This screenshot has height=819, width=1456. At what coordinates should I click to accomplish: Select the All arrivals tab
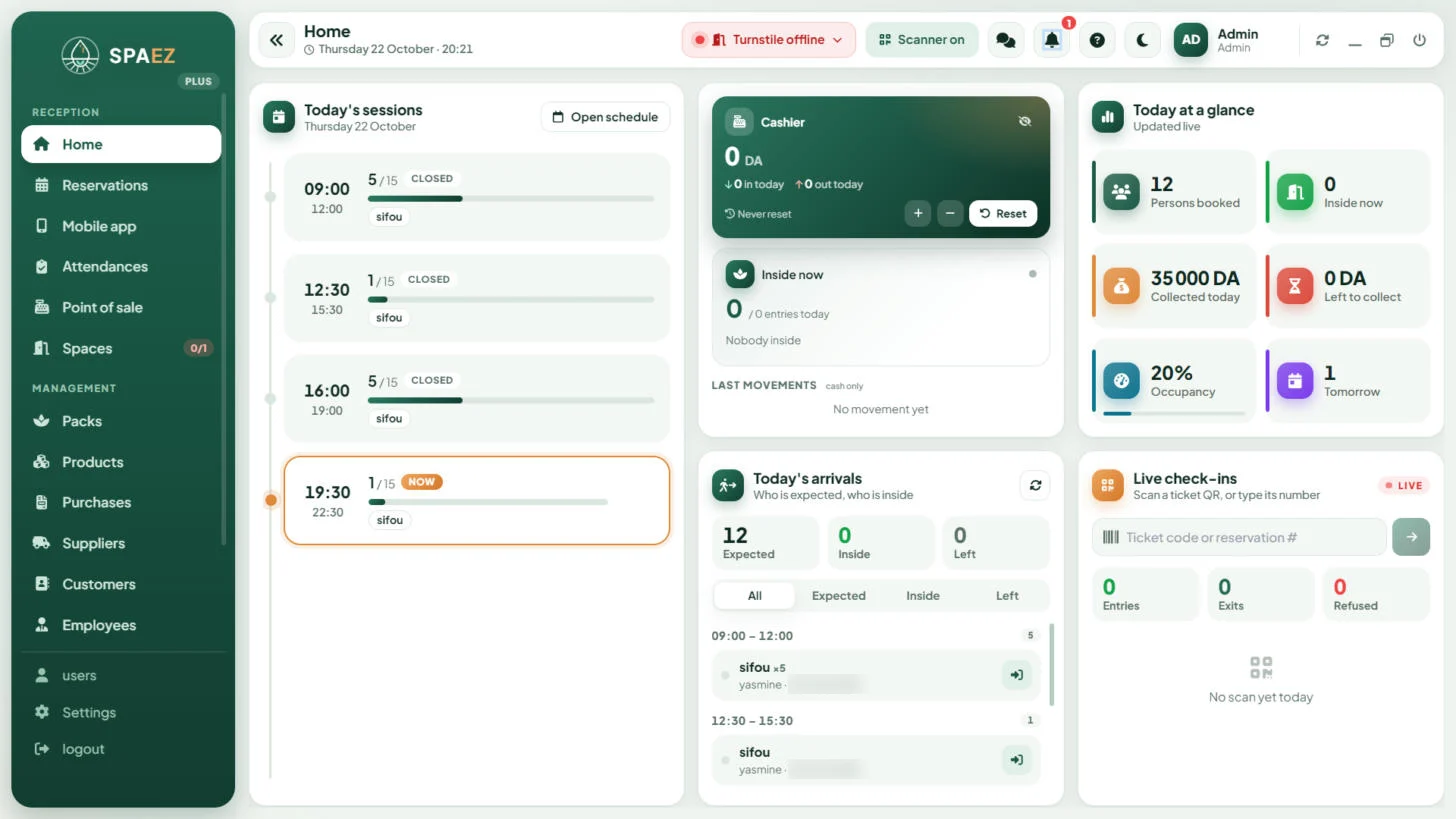754,596
